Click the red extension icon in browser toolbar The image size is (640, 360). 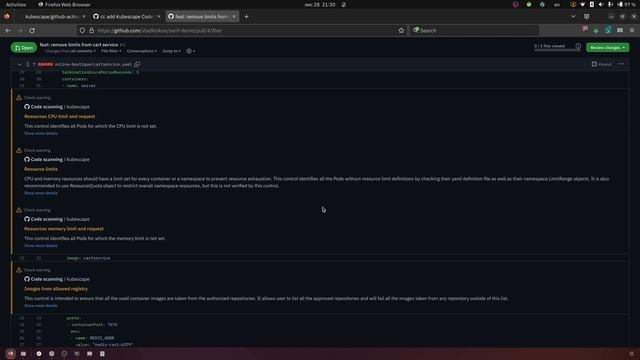coord(585,30)
